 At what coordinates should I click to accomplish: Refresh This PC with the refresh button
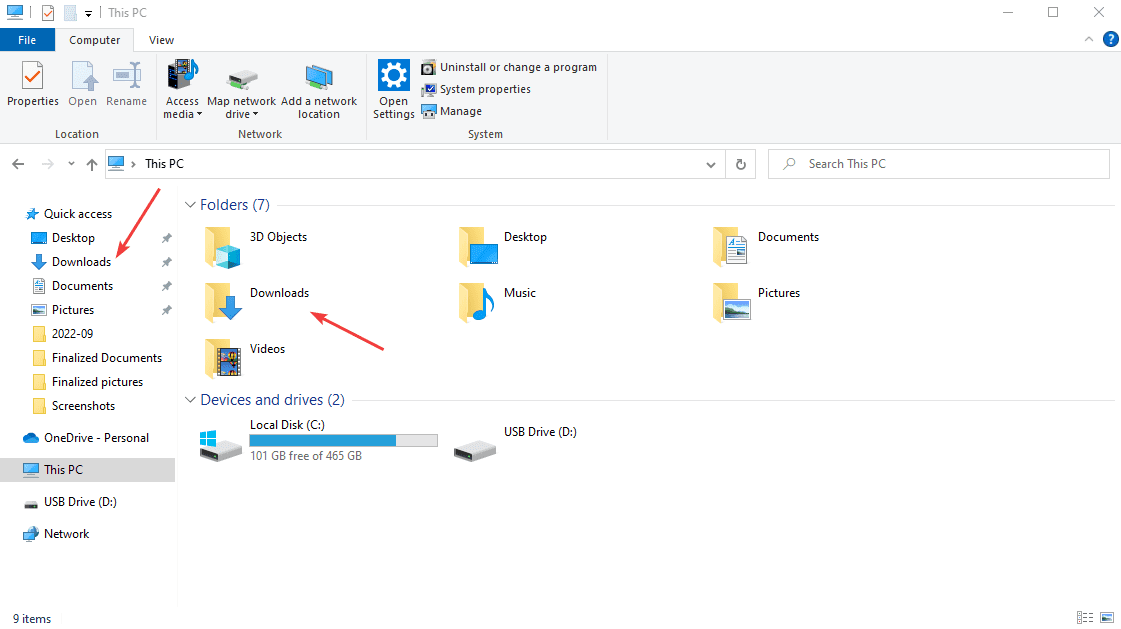coord(740,163)
